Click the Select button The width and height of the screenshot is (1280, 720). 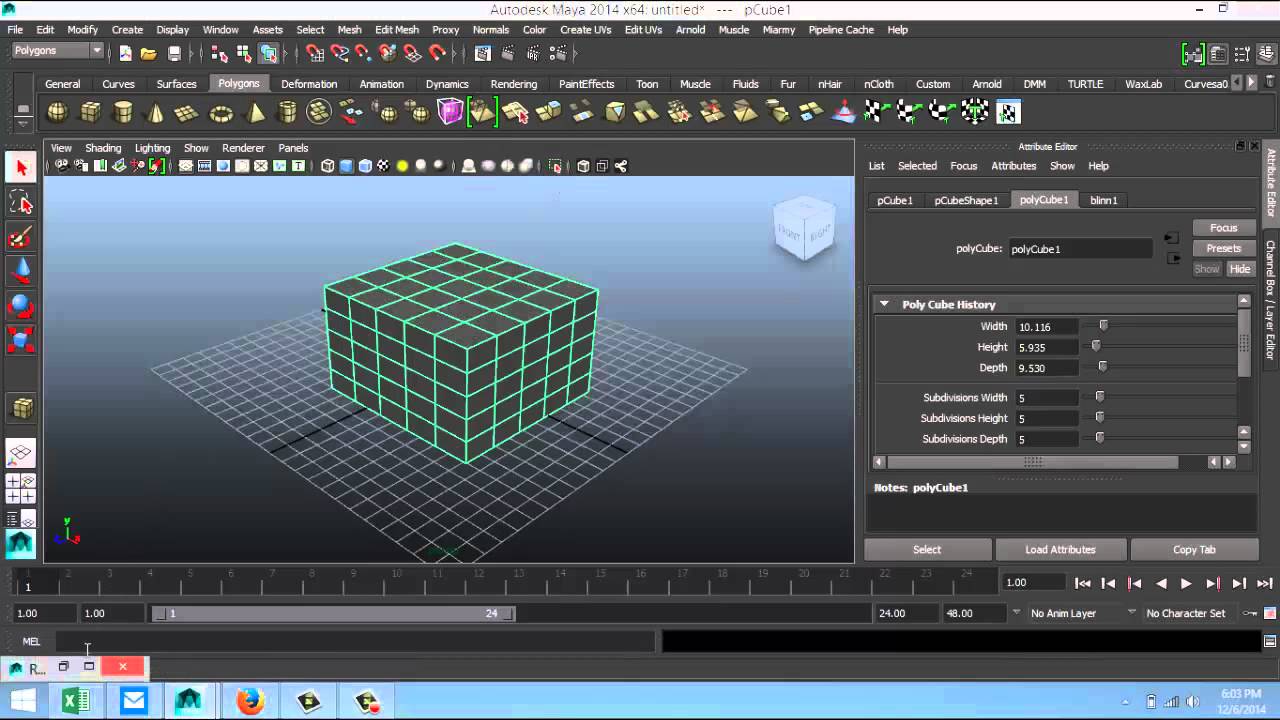click(x=927, y=549)
